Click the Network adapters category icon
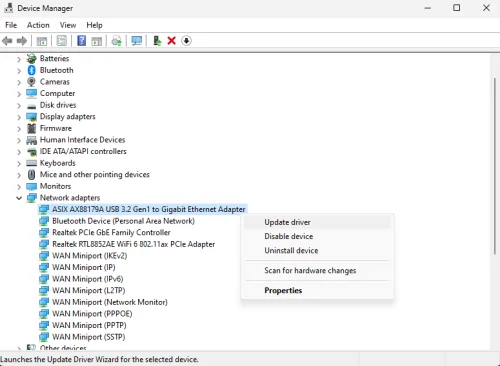 (31, 198)
